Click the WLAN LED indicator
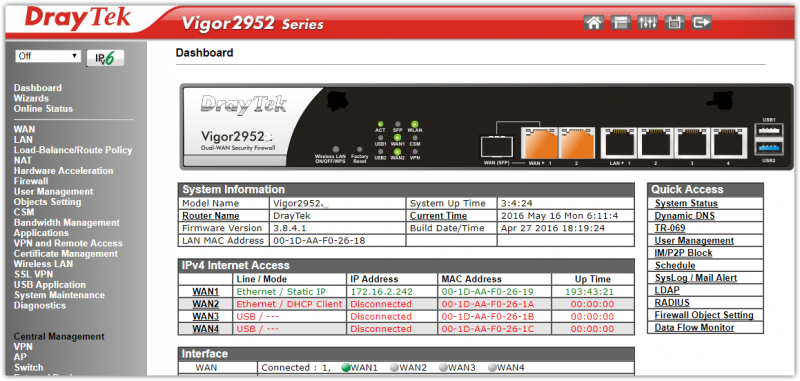Viewport: 800px width, 381px height. pyautogui.click(x=414, y=124)
